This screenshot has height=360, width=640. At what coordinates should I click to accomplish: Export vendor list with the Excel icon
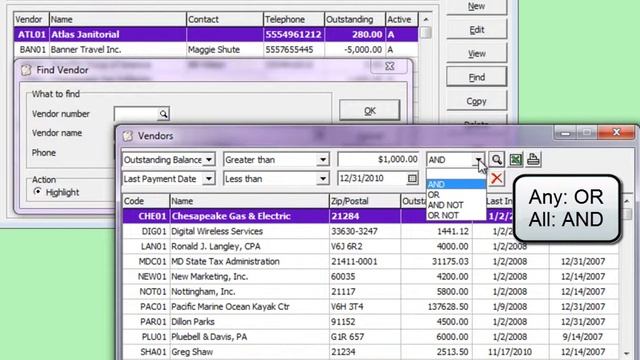tap(515, 160)
